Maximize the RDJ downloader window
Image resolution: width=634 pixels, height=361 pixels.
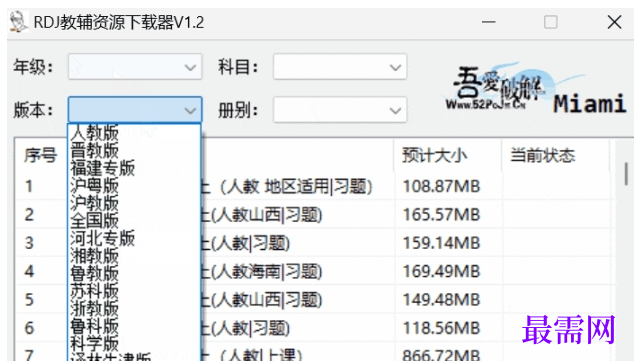tap(551, 22)
